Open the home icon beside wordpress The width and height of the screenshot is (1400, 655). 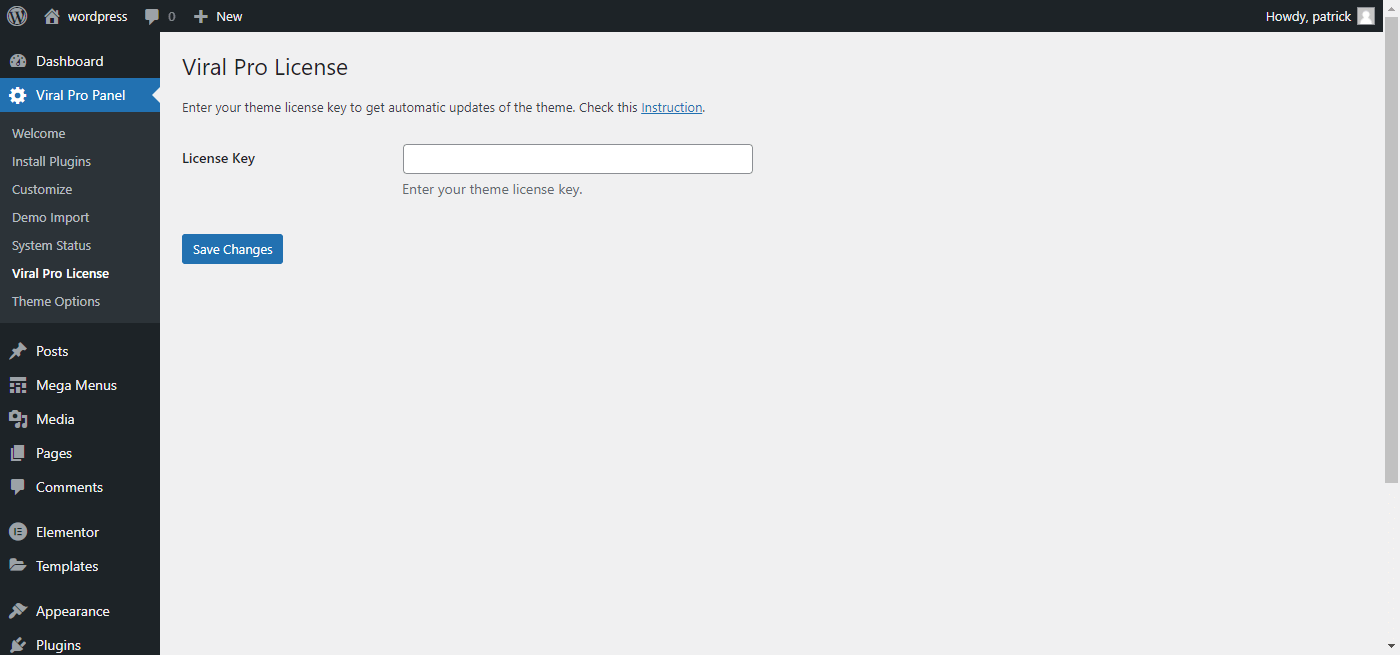click(52, 16)
